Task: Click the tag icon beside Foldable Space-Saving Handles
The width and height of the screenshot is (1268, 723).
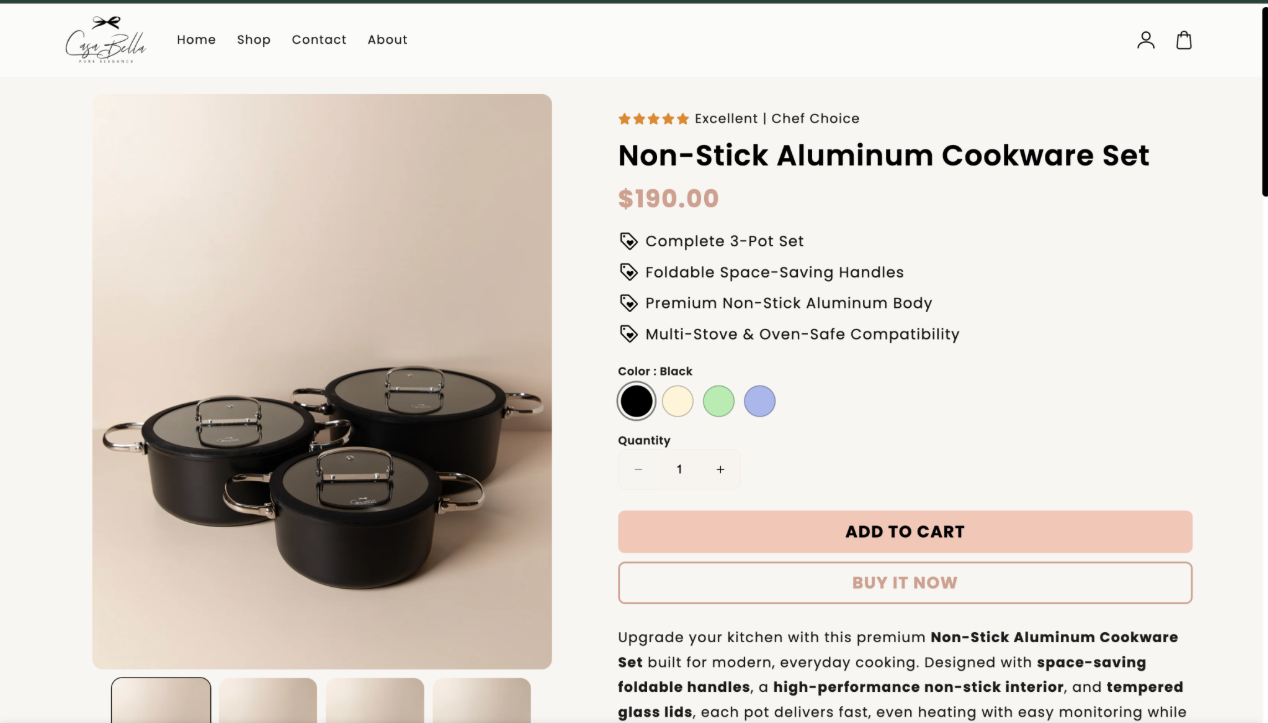Action: pyautogui.click(x=628, y=272)
